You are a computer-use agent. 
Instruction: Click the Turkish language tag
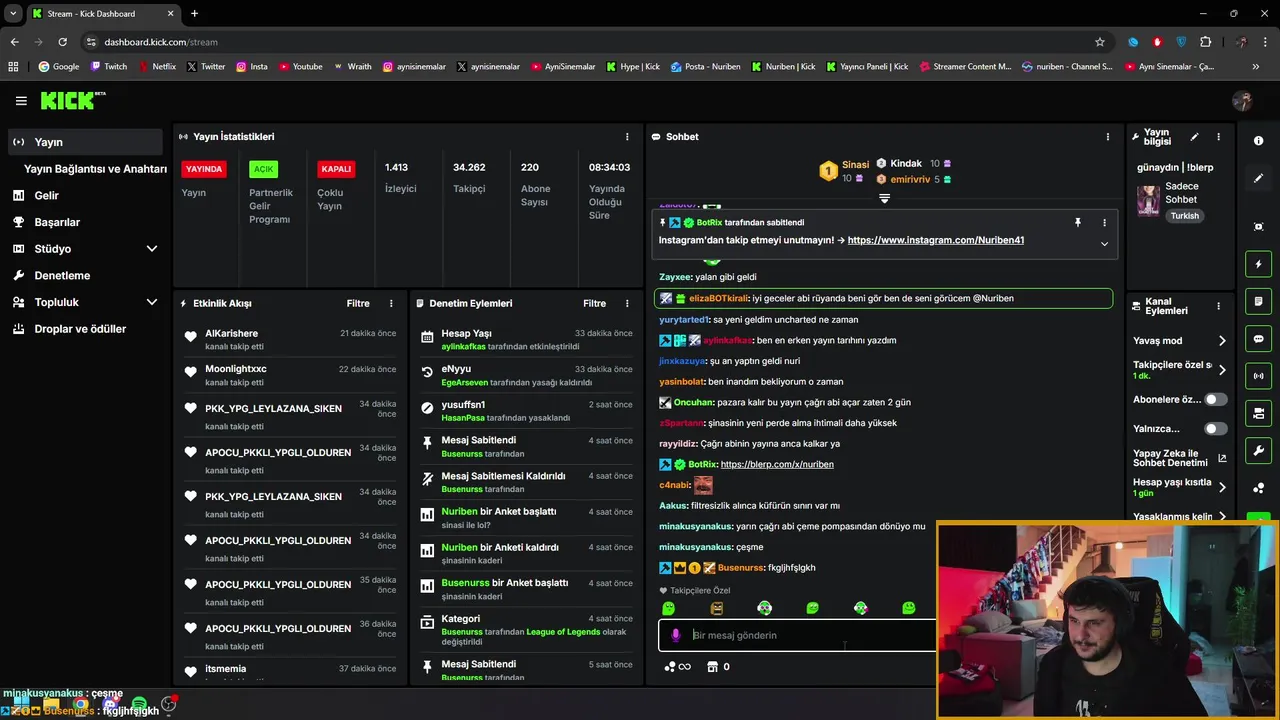[1184, 216]
